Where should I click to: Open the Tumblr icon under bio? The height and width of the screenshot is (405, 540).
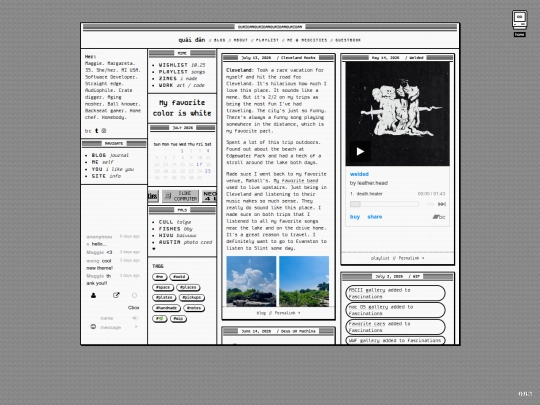pyautogui.click(x=96, y=131)
